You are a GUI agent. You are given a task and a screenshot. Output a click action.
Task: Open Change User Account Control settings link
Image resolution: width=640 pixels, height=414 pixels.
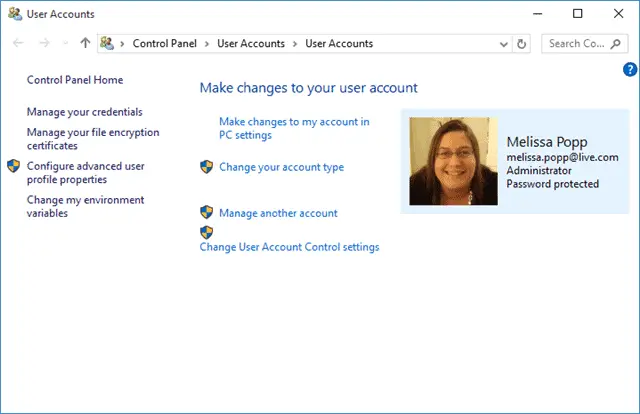point(289,247)
